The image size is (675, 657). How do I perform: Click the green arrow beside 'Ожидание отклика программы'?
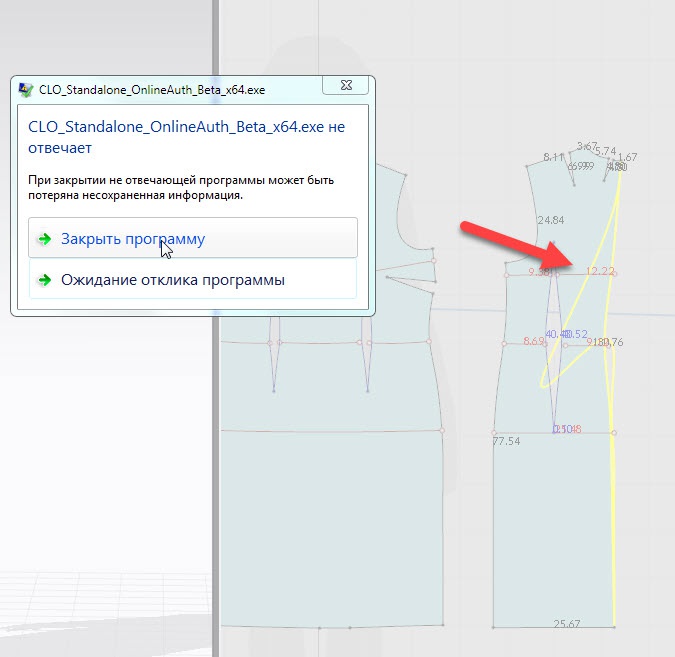point(44,280)
